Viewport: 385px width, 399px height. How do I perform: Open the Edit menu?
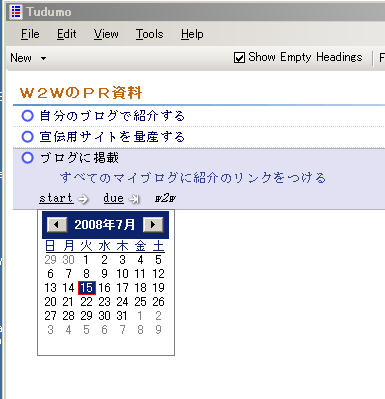click(x=67, y=34)
